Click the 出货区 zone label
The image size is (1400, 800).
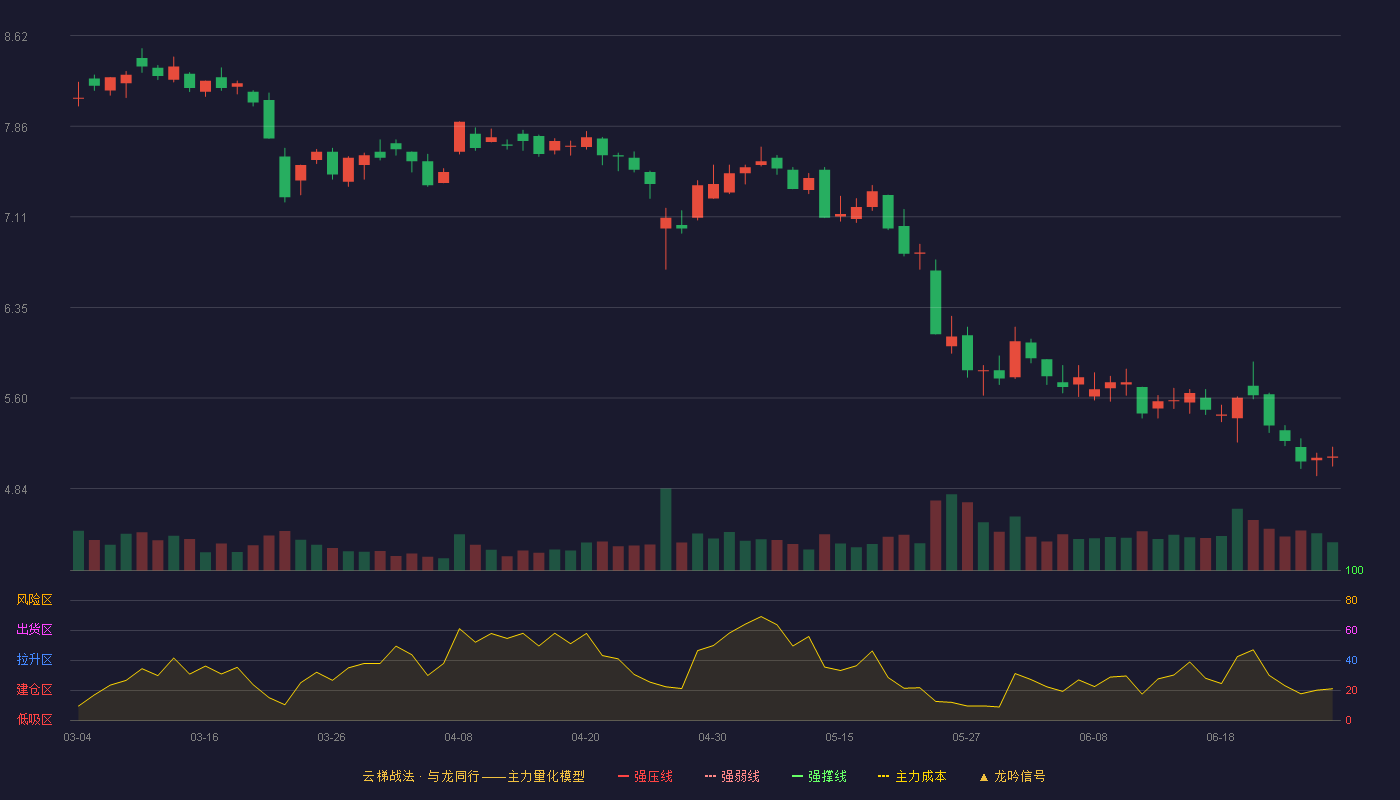pyautogui.click(x=34, y=630)
